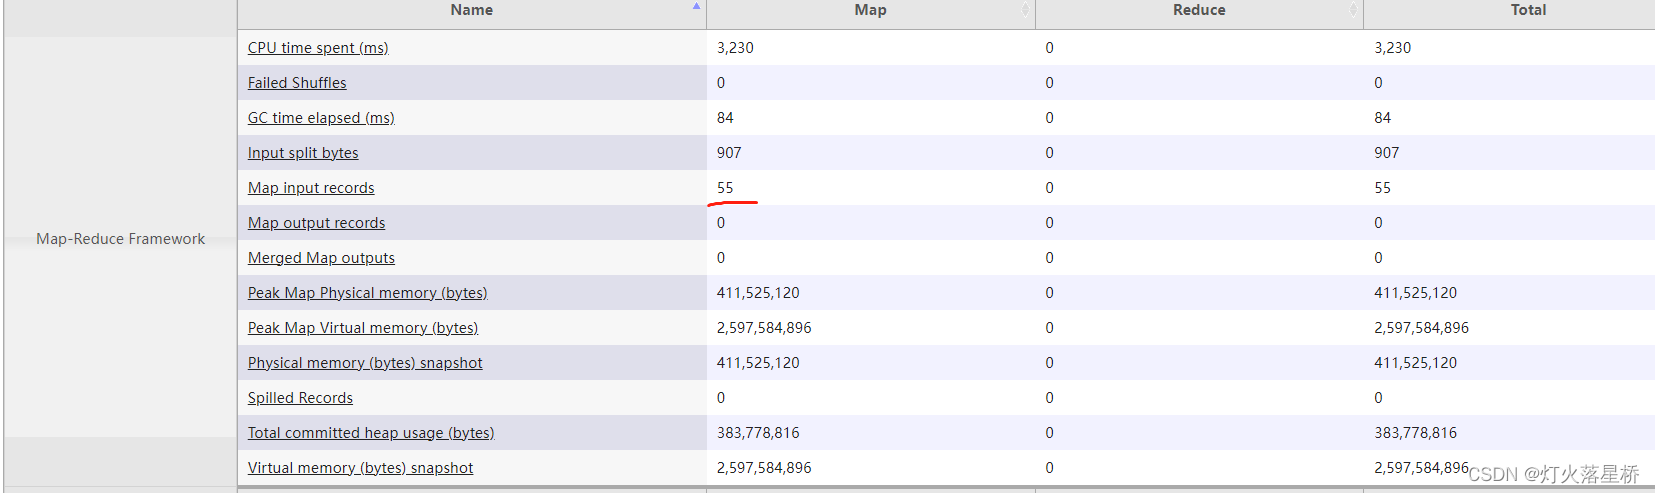Screen dimensions: 1655x493
Task: Select Map value 0 for Merged Map outputs
Action: pyautogui.click(x=721, y=258)
